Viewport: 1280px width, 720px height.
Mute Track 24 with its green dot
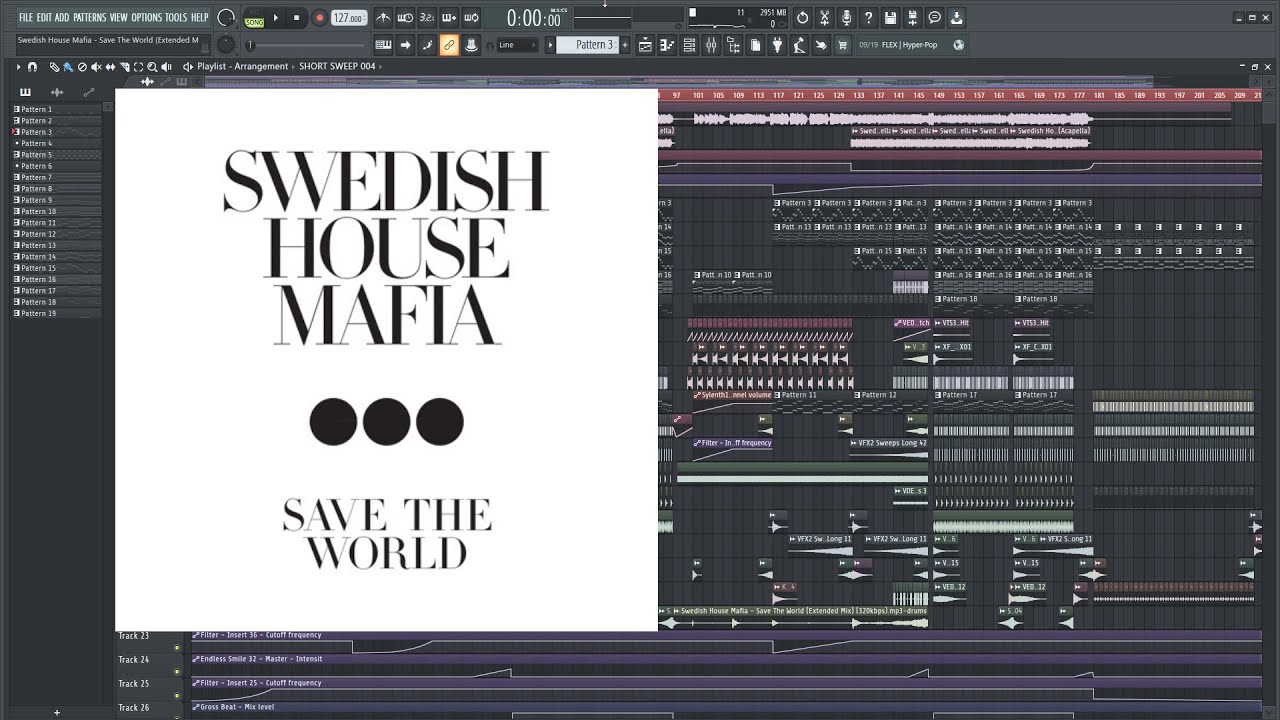click(177, 671)
